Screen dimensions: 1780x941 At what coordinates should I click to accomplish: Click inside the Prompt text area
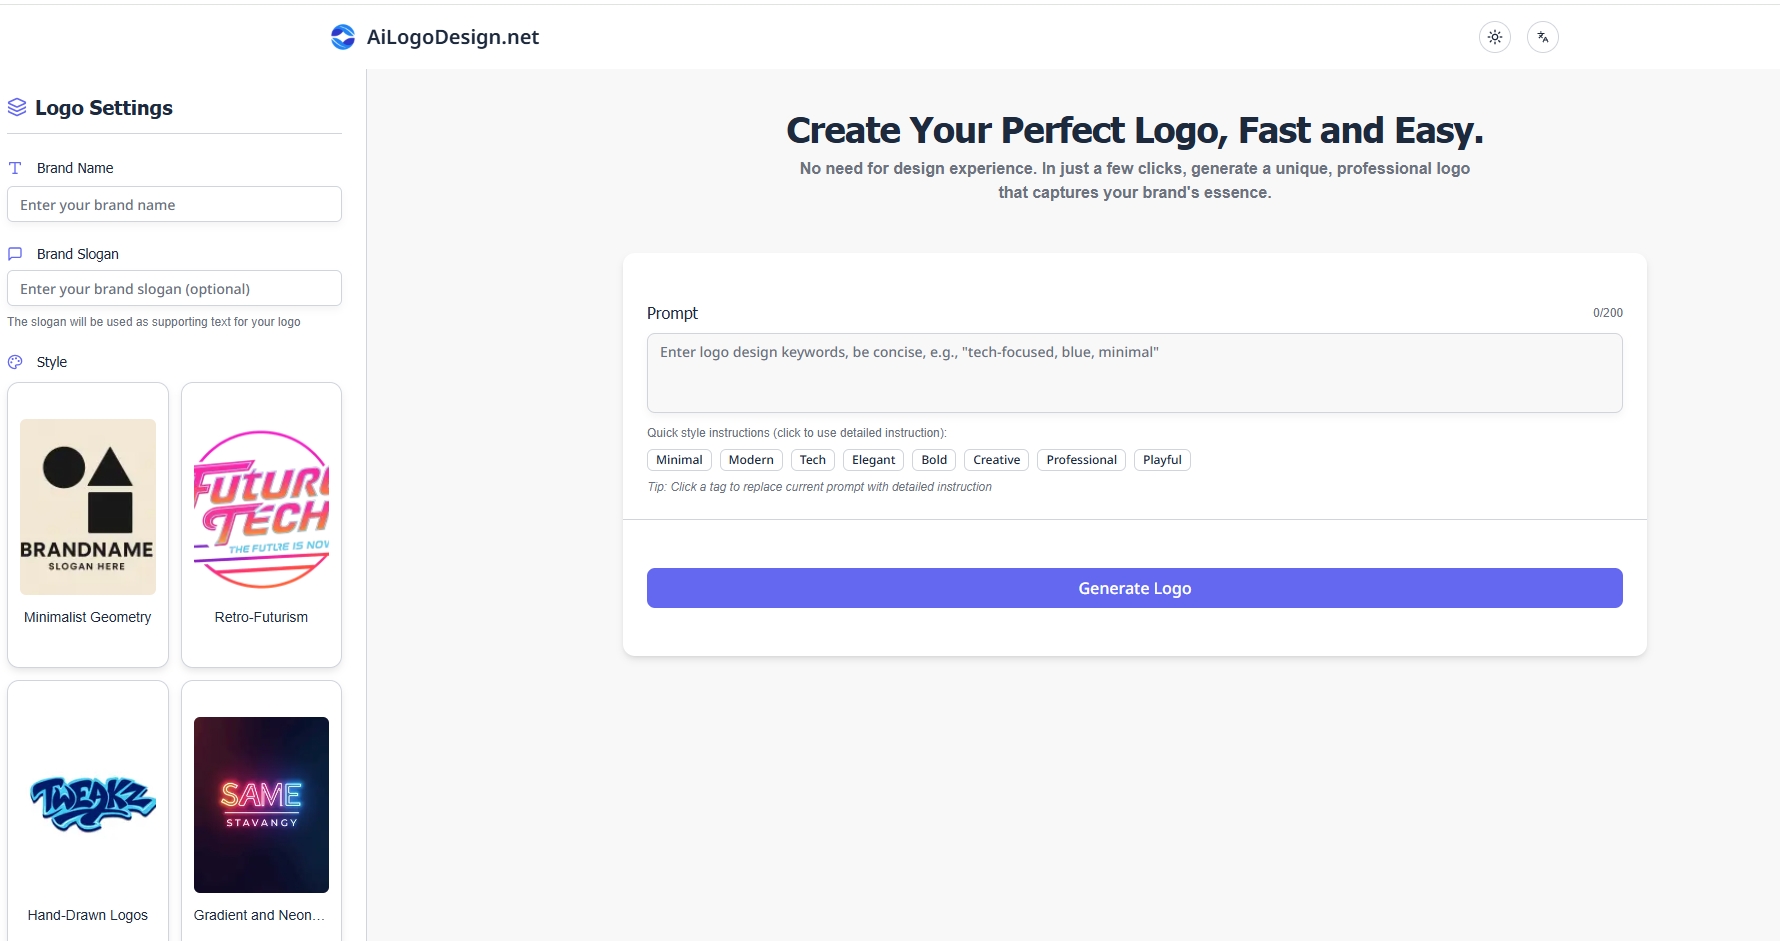tap(1134, 373)
